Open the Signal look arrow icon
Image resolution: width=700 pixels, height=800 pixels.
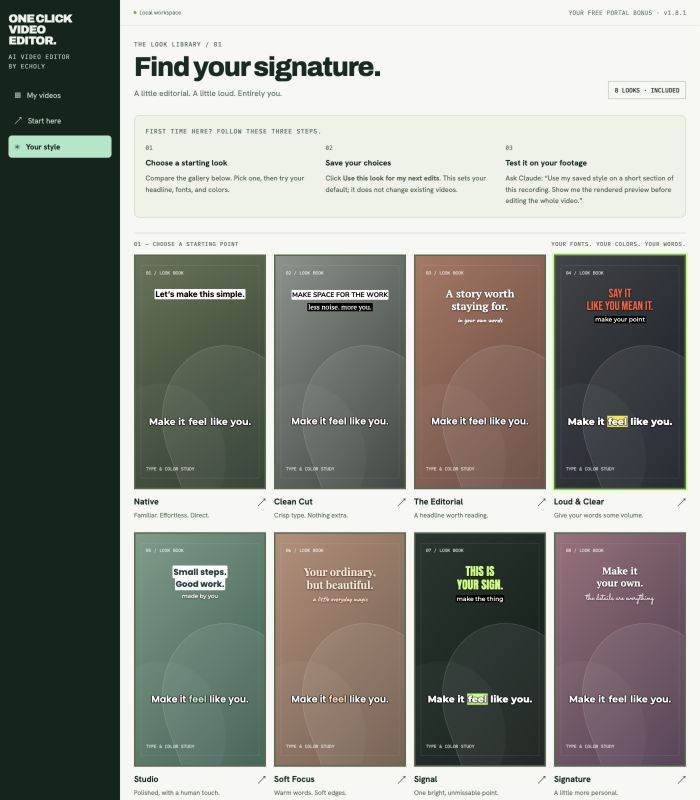(541, 780)
